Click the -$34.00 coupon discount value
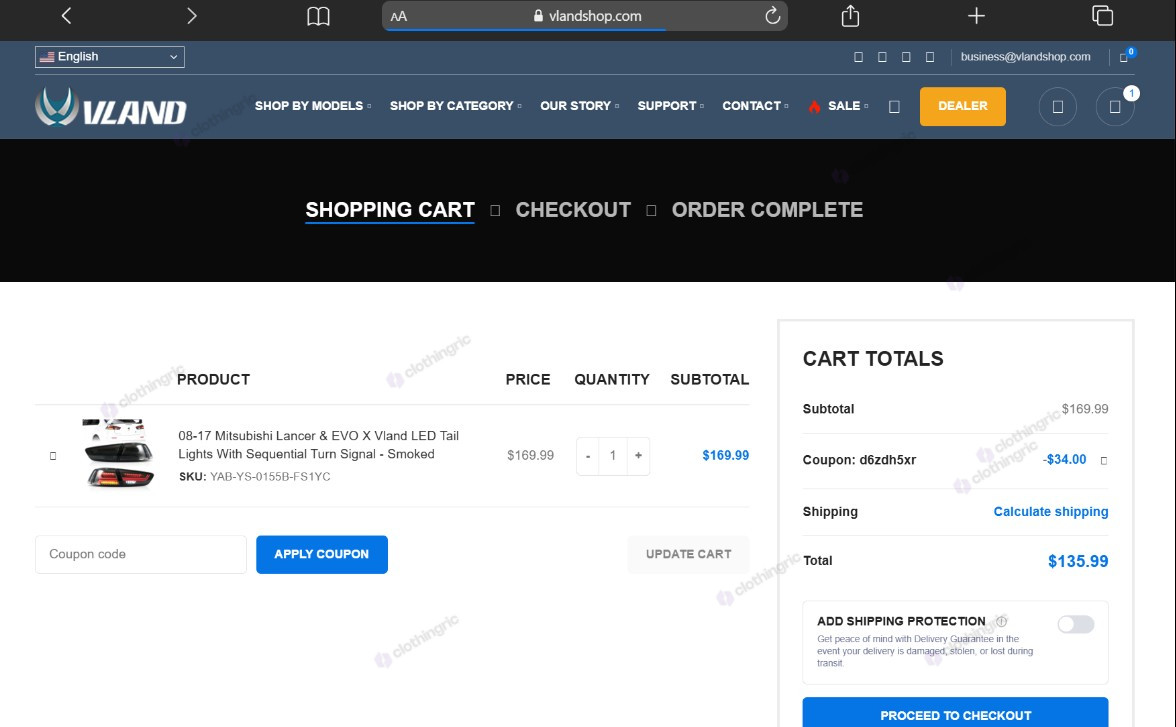Screen dimensions: 1176x727 (1064, 460)
